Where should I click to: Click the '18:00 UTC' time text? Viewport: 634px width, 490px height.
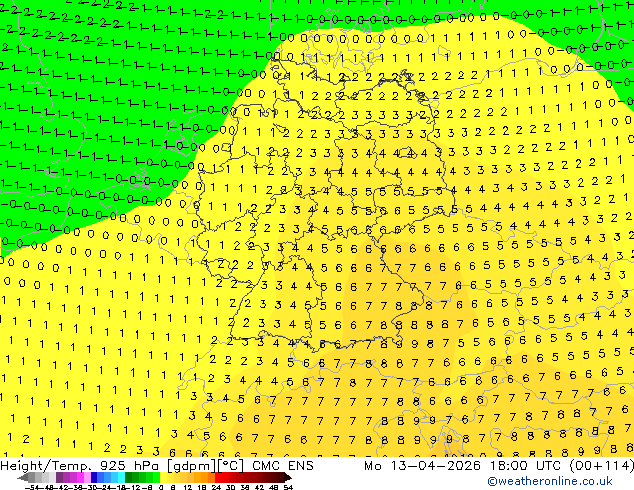[x=526, y=466]
